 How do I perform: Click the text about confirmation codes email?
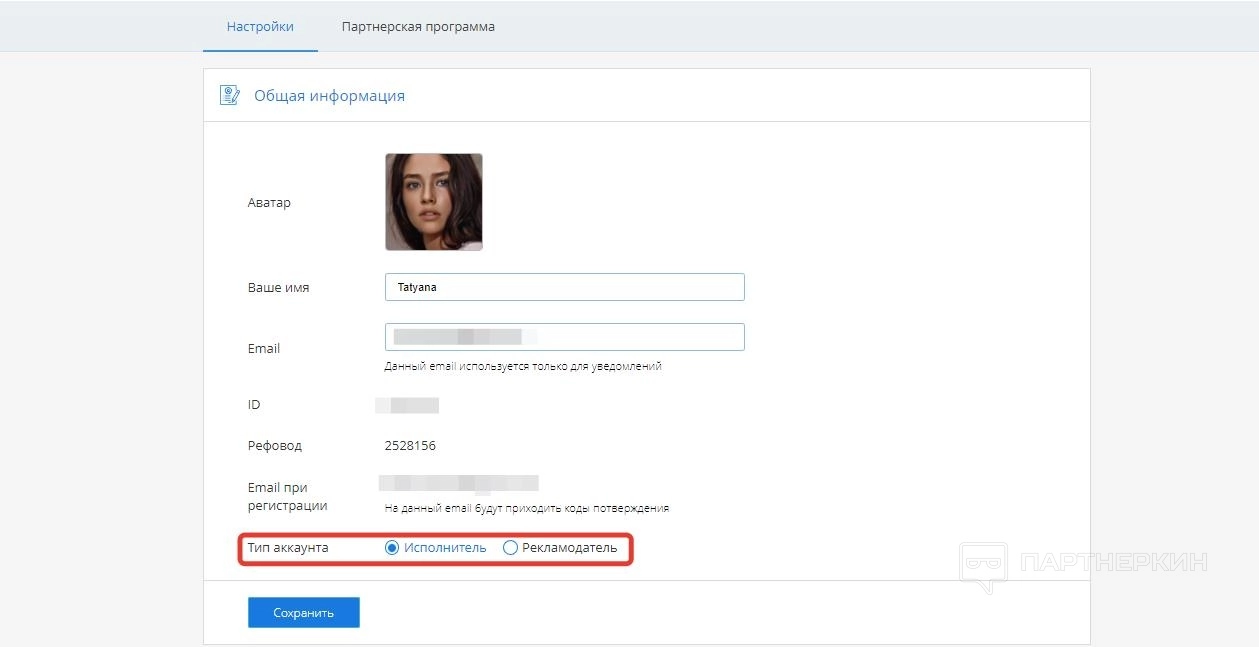pyautogui.click(x=527, y=508)
